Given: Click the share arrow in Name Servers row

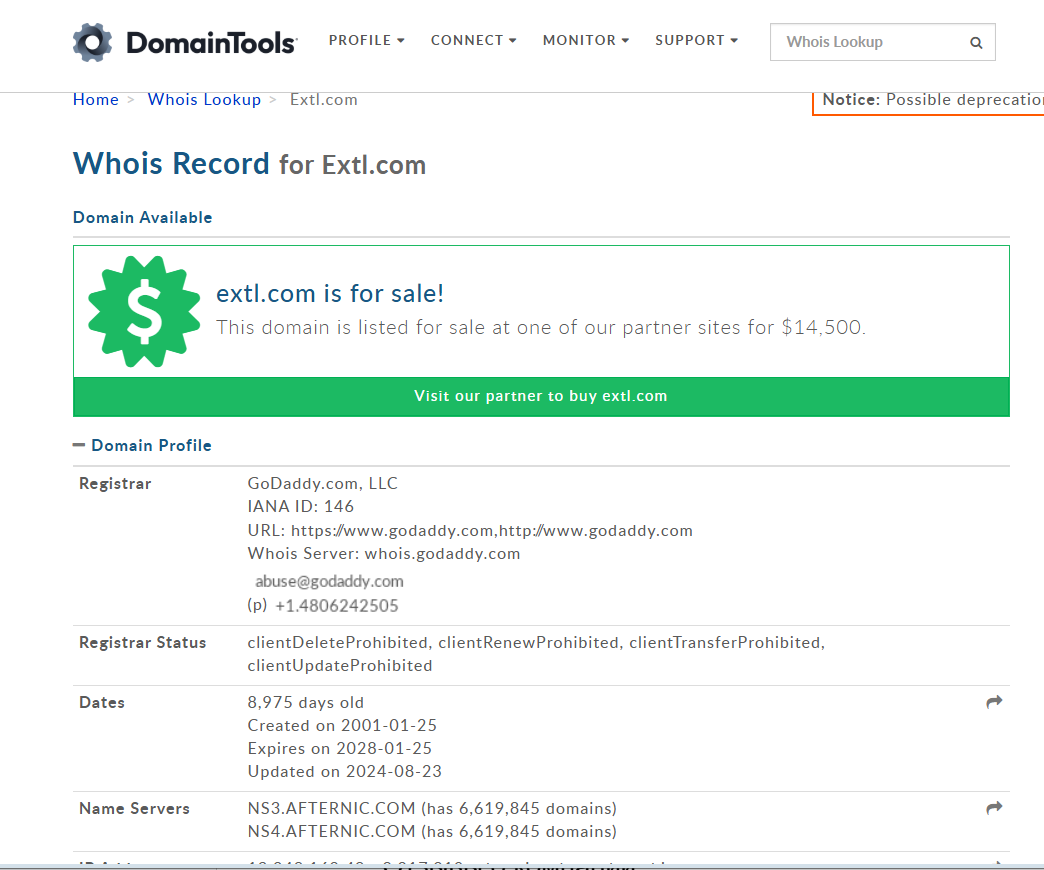Looking at the screenshot, I should [x=993, y=808].
